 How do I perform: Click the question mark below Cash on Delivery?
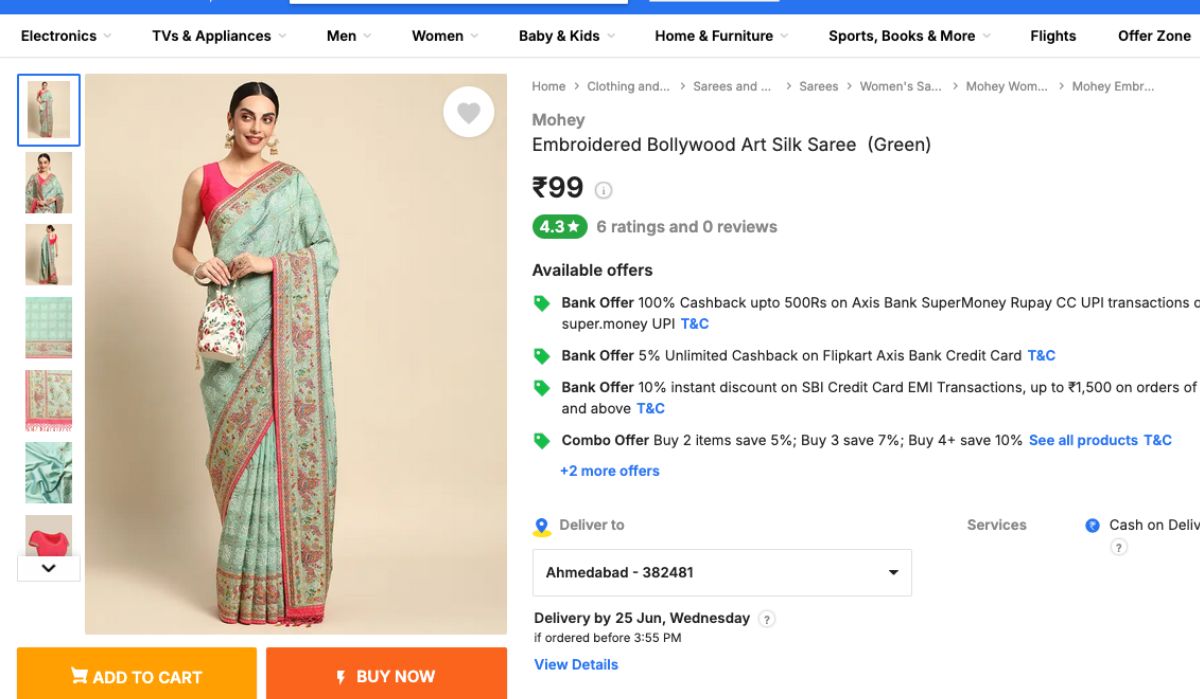pos(1119,547)
